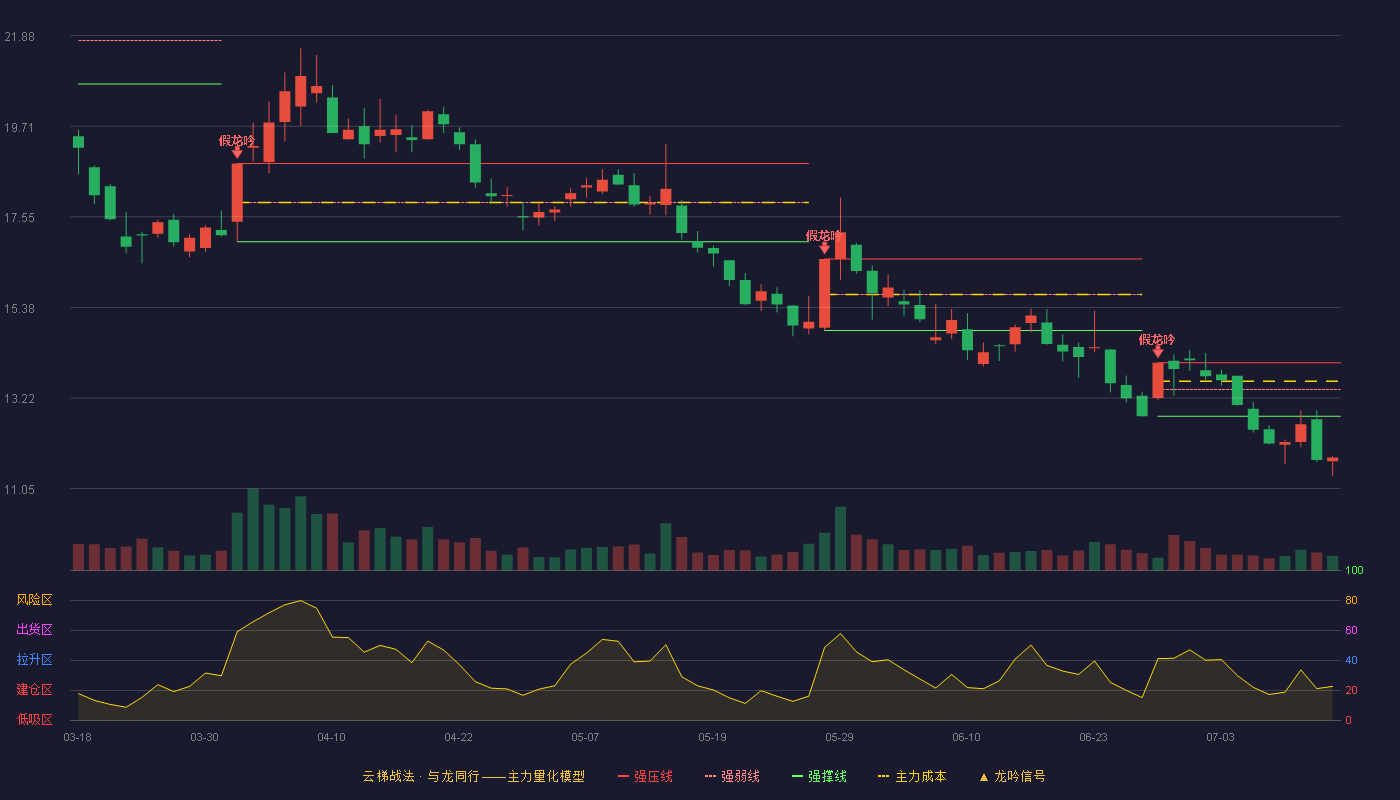Screen dimensions: 1400x800
Task: Toggle the 主力成本 legend entry
Action: tap(912, 776)
